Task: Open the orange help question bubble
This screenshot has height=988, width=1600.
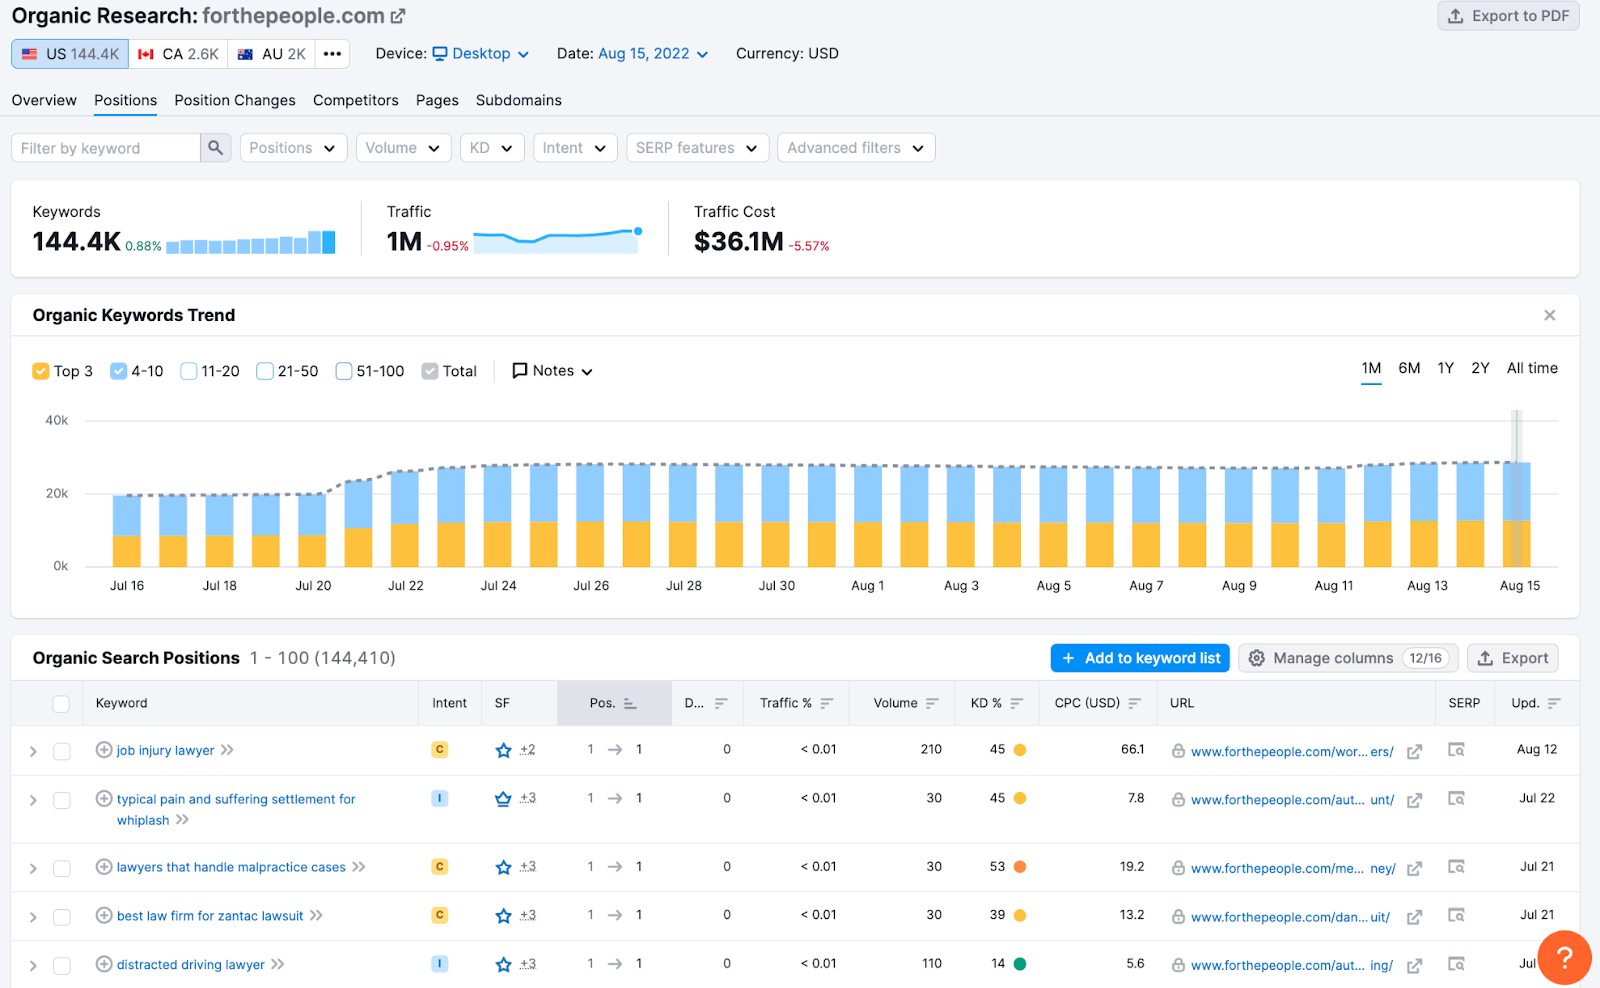Action: (1565, 957)
